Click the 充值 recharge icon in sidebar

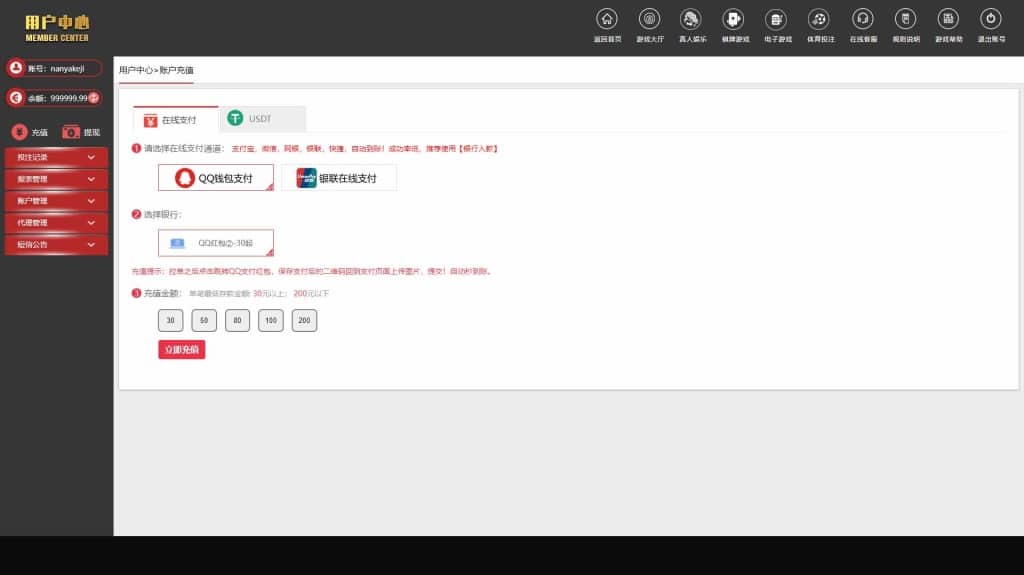[20, 132]
